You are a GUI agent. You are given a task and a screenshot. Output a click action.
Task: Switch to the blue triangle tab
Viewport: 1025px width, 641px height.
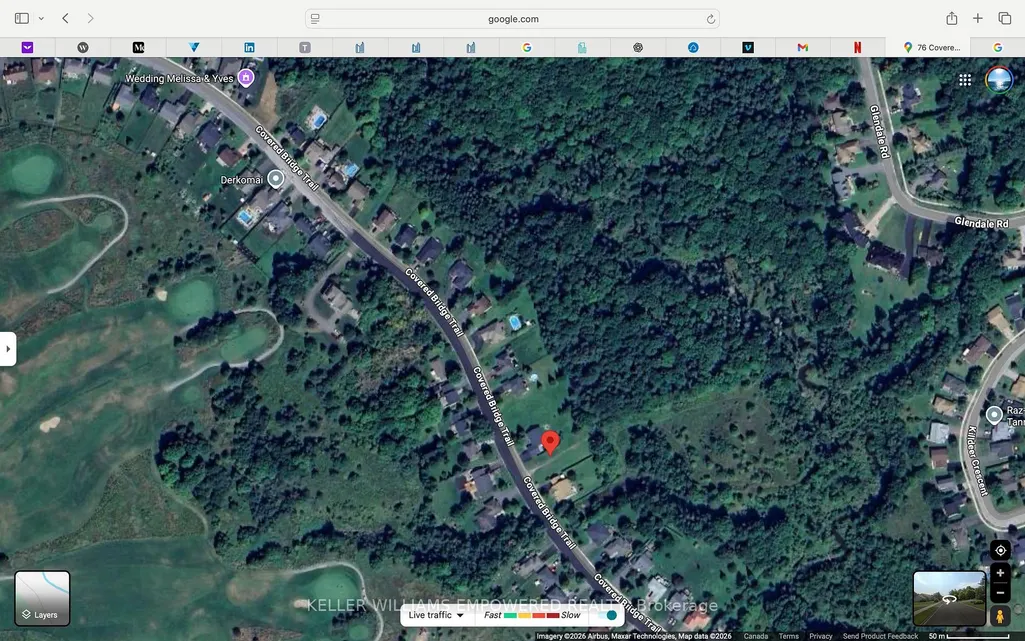194,47
